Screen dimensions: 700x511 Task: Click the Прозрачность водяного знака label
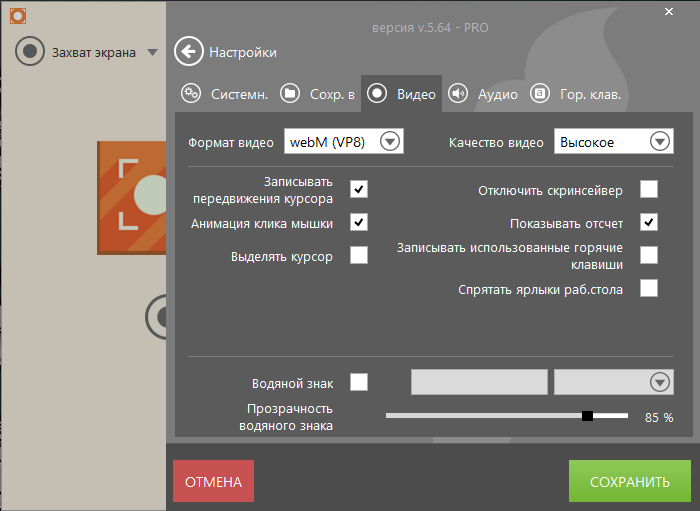pos(286,417)
